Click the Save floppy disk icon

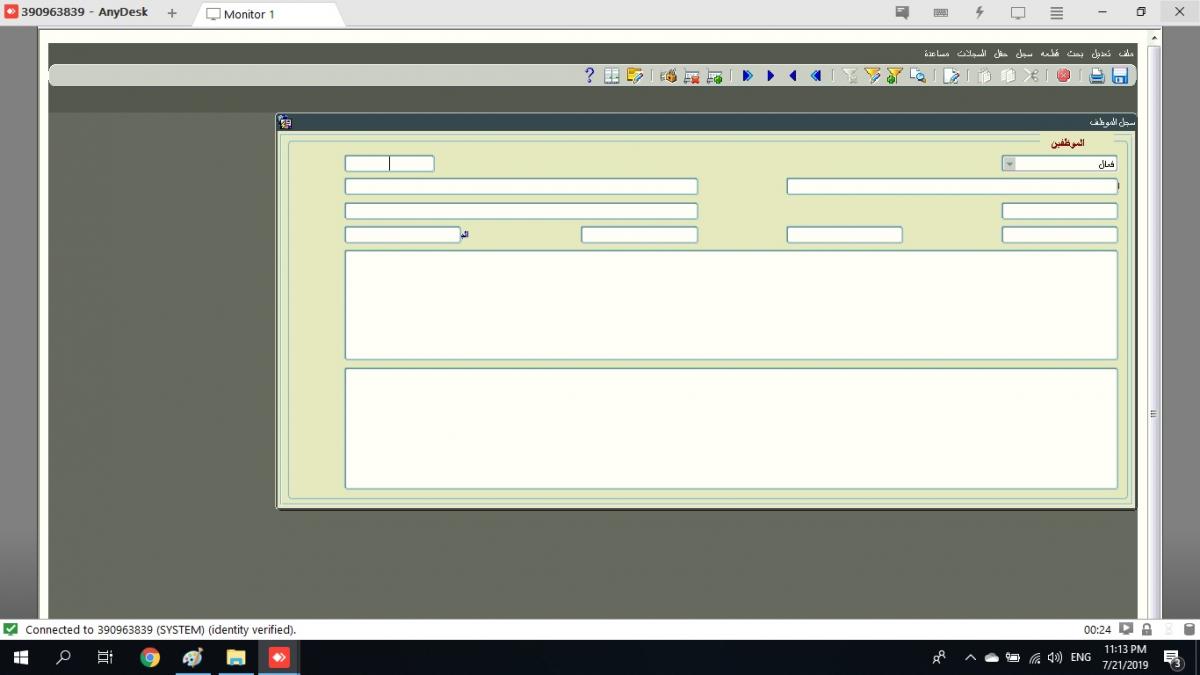tap(1119, 76)
